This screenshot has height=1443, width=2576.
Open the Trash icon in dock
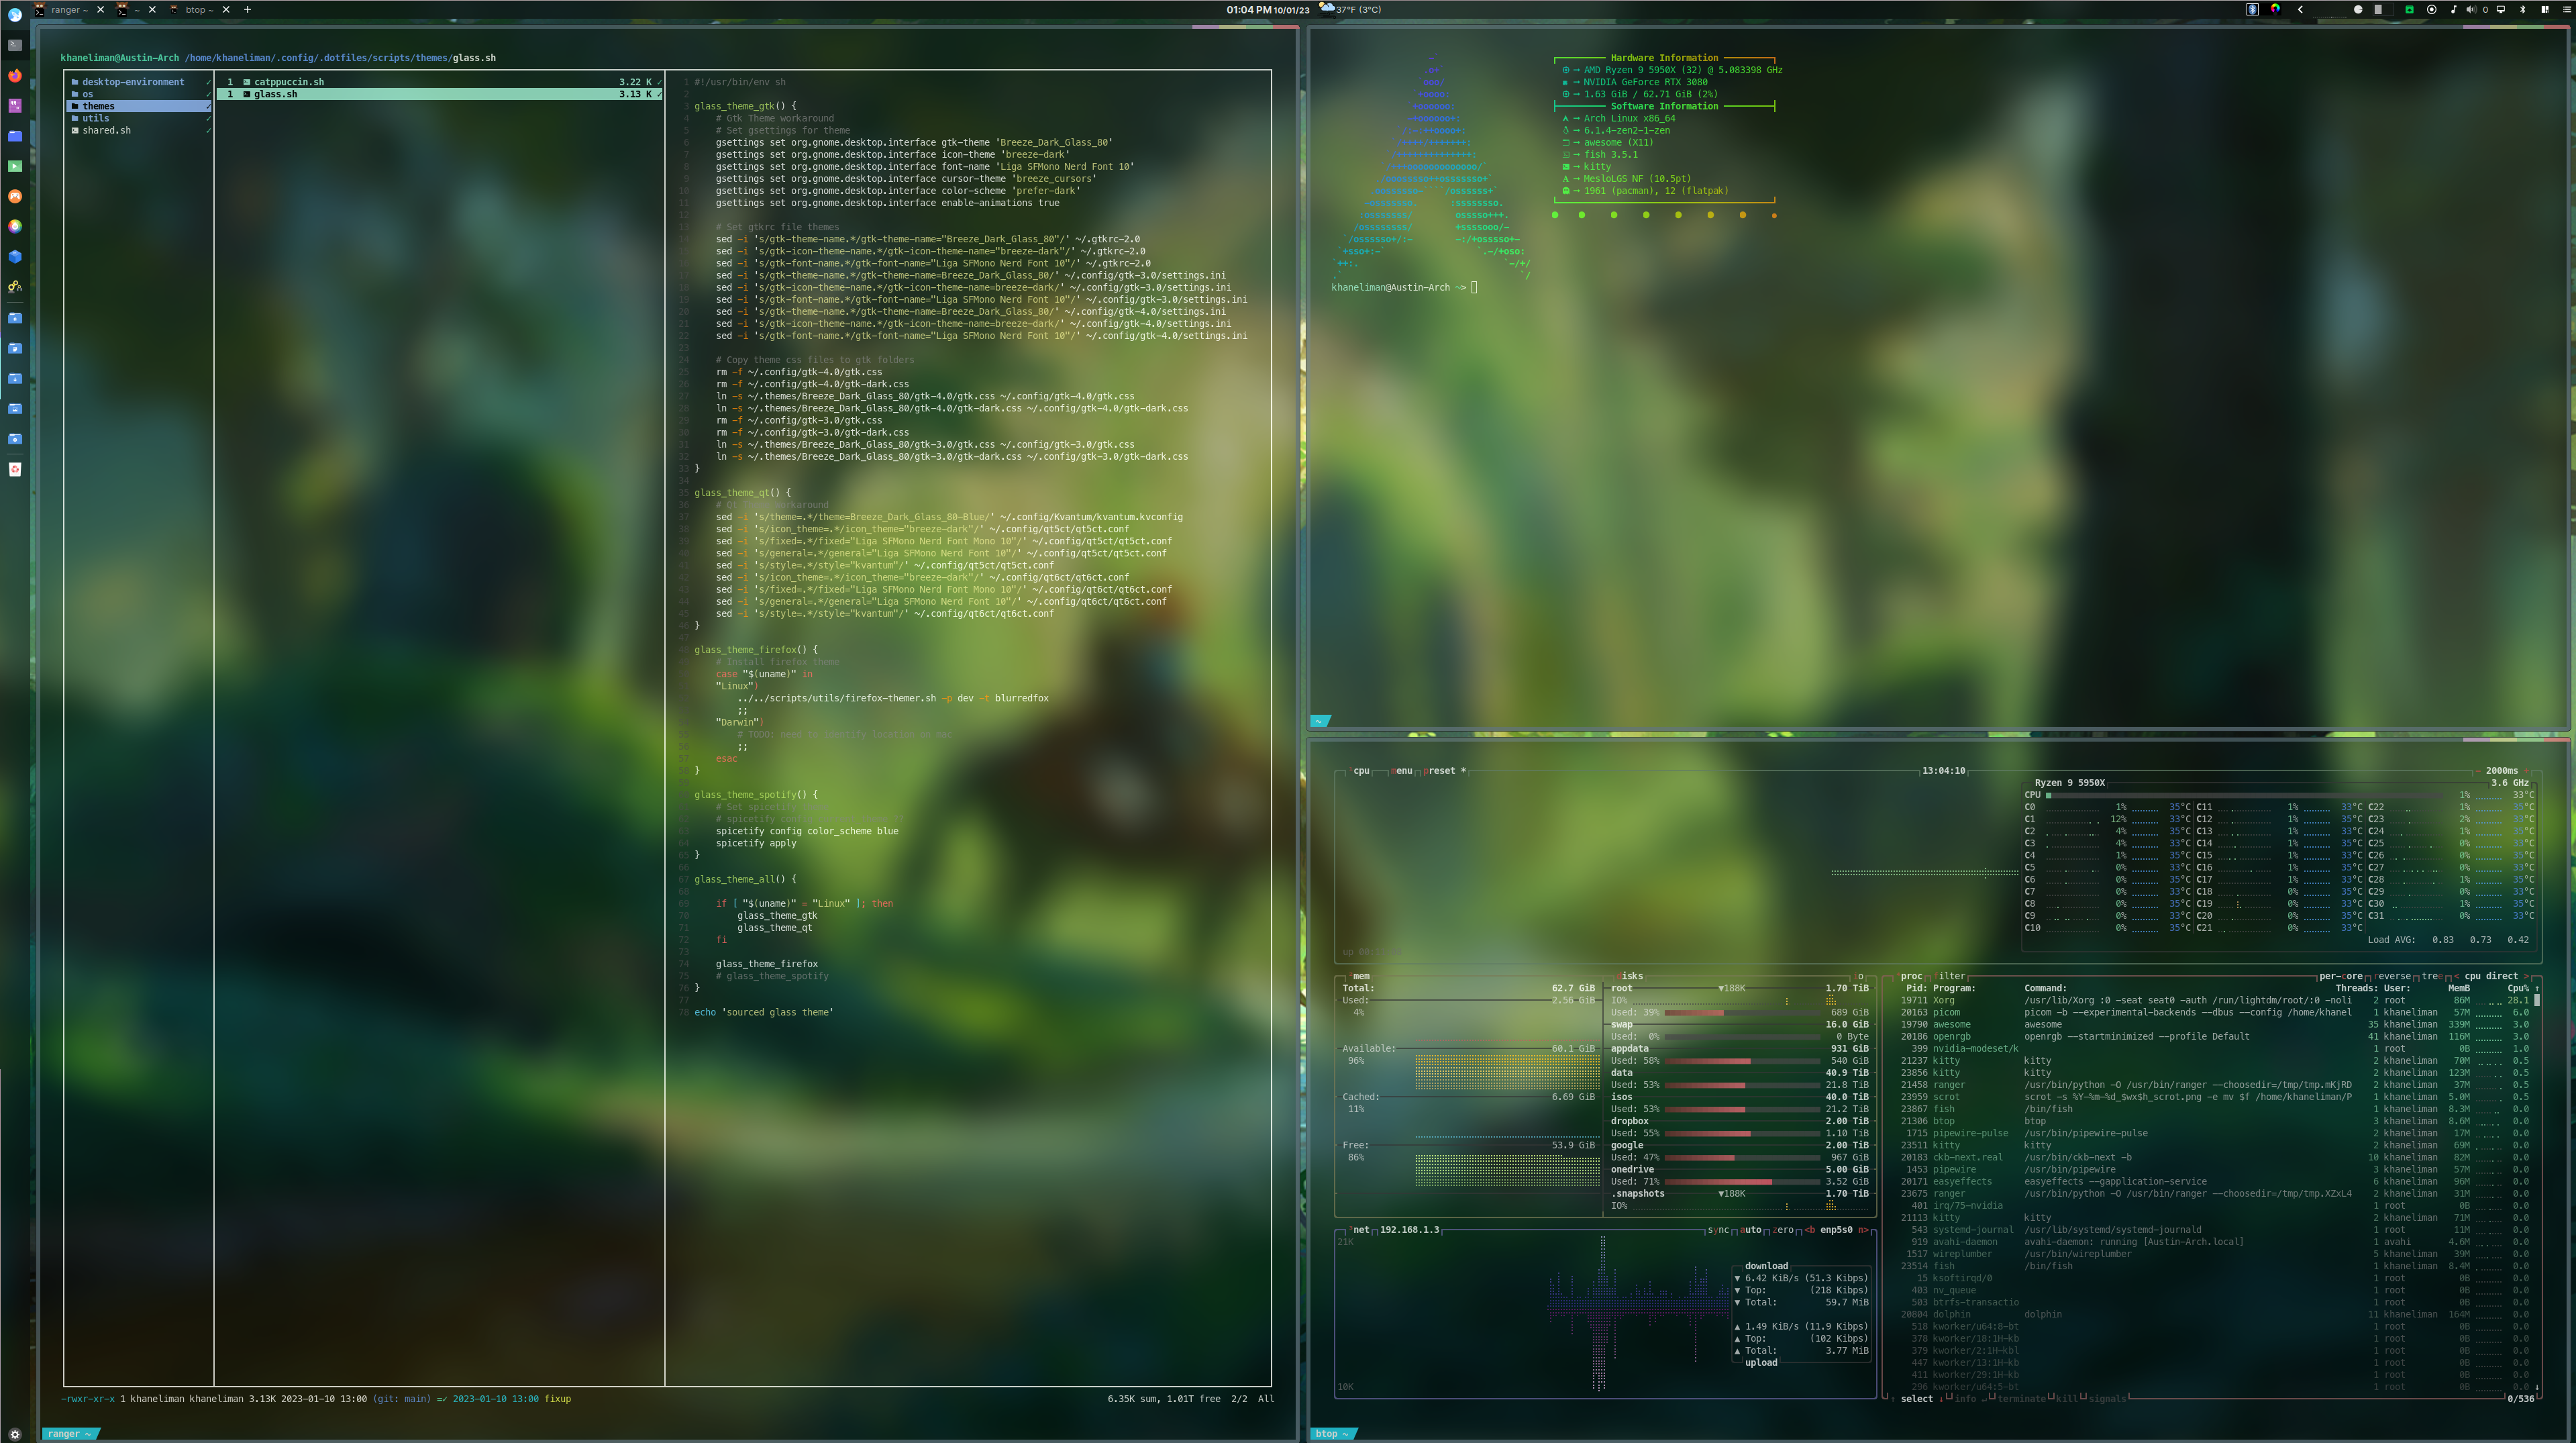click(15, 469)
